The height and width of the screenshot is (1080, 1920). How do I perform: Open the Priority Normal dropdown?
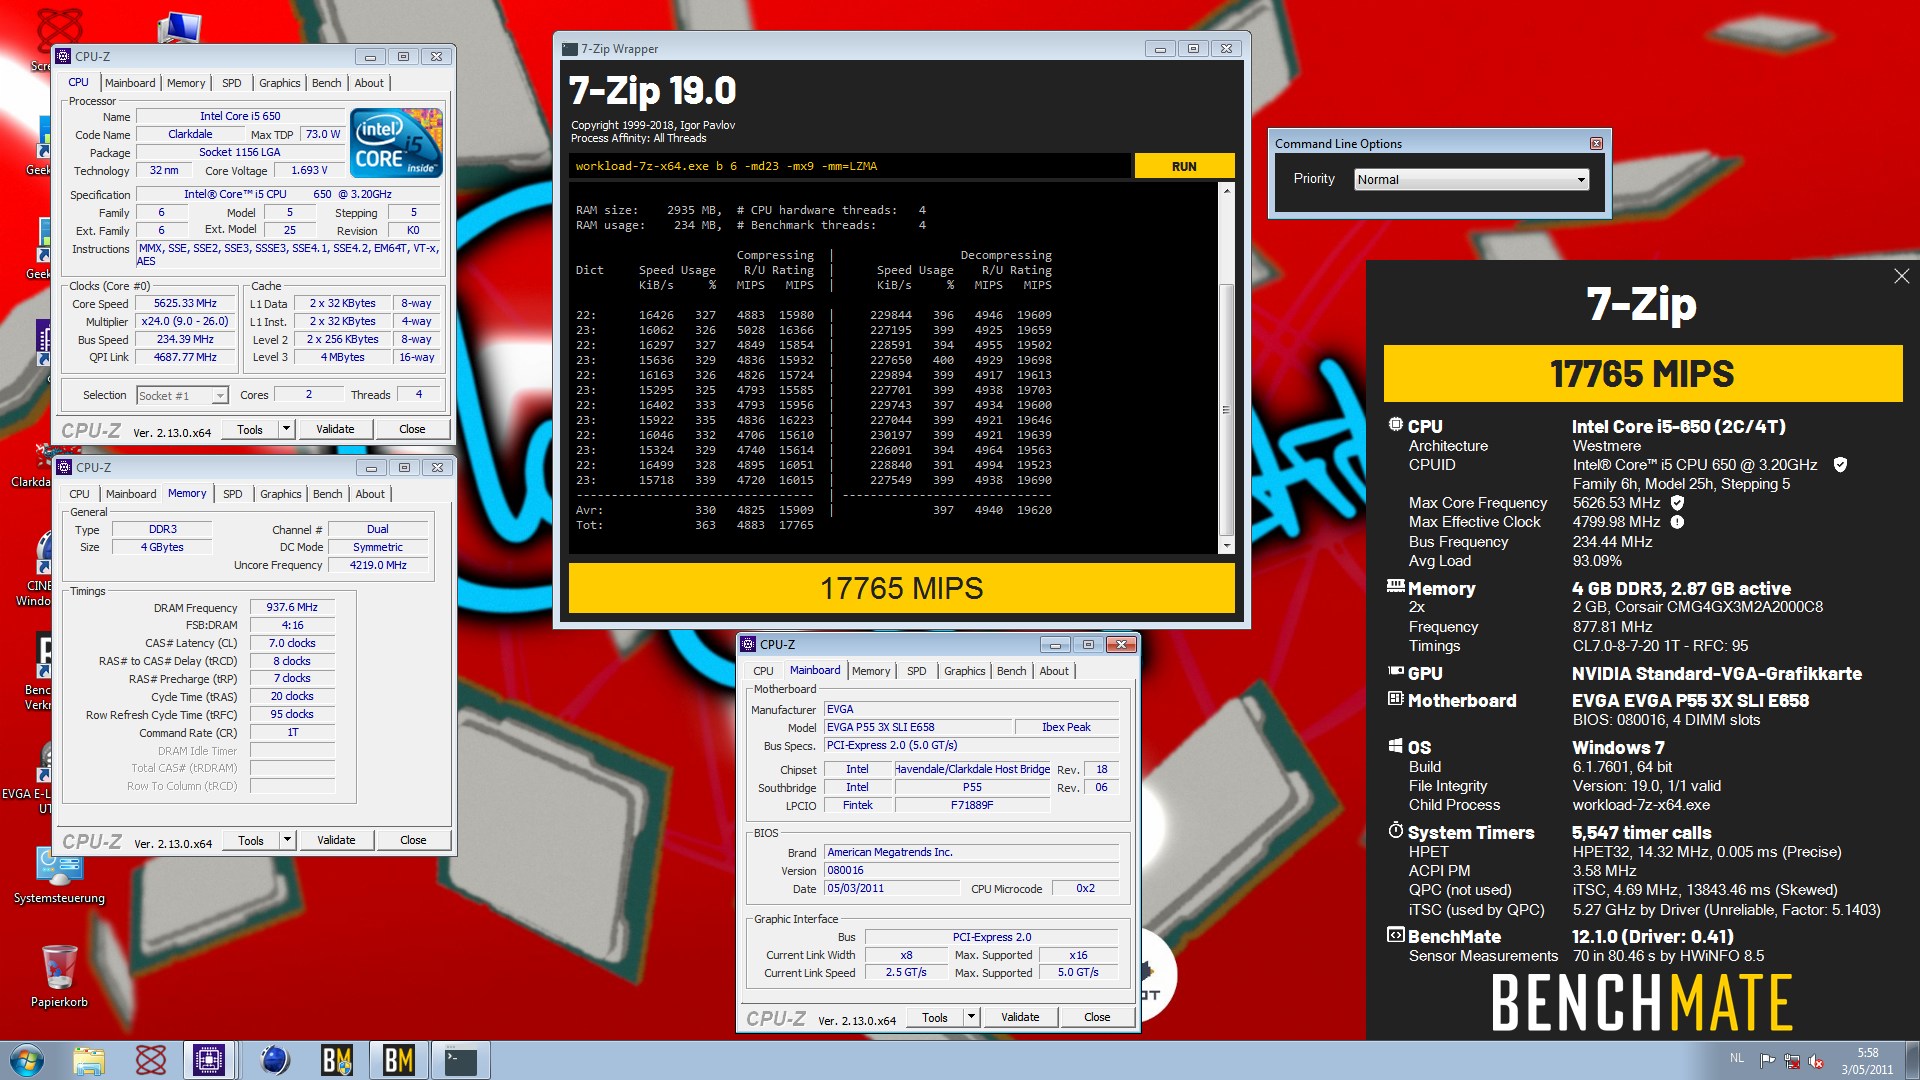[x=1472, y=180]
